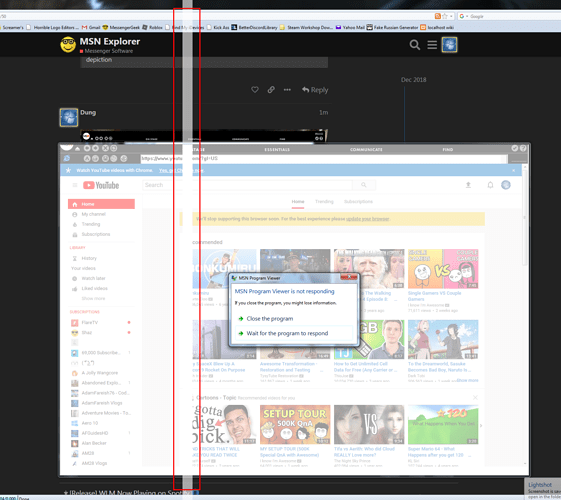This screenshot has width=561, height=500.
Task: Switch to the Subscriptions tab on YouTube
Action: 358,201
